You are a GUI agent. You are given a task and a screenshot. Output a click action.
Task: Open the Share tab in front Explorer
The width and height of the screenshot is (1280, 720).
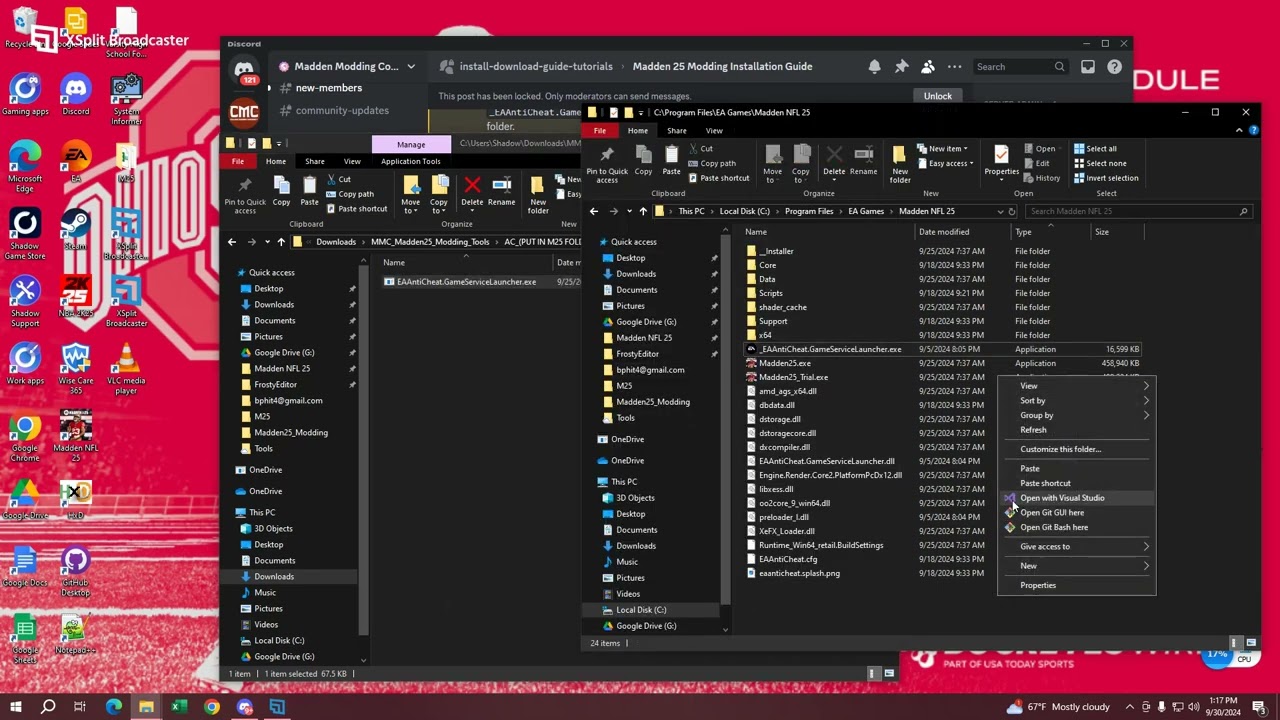(676, 131)
